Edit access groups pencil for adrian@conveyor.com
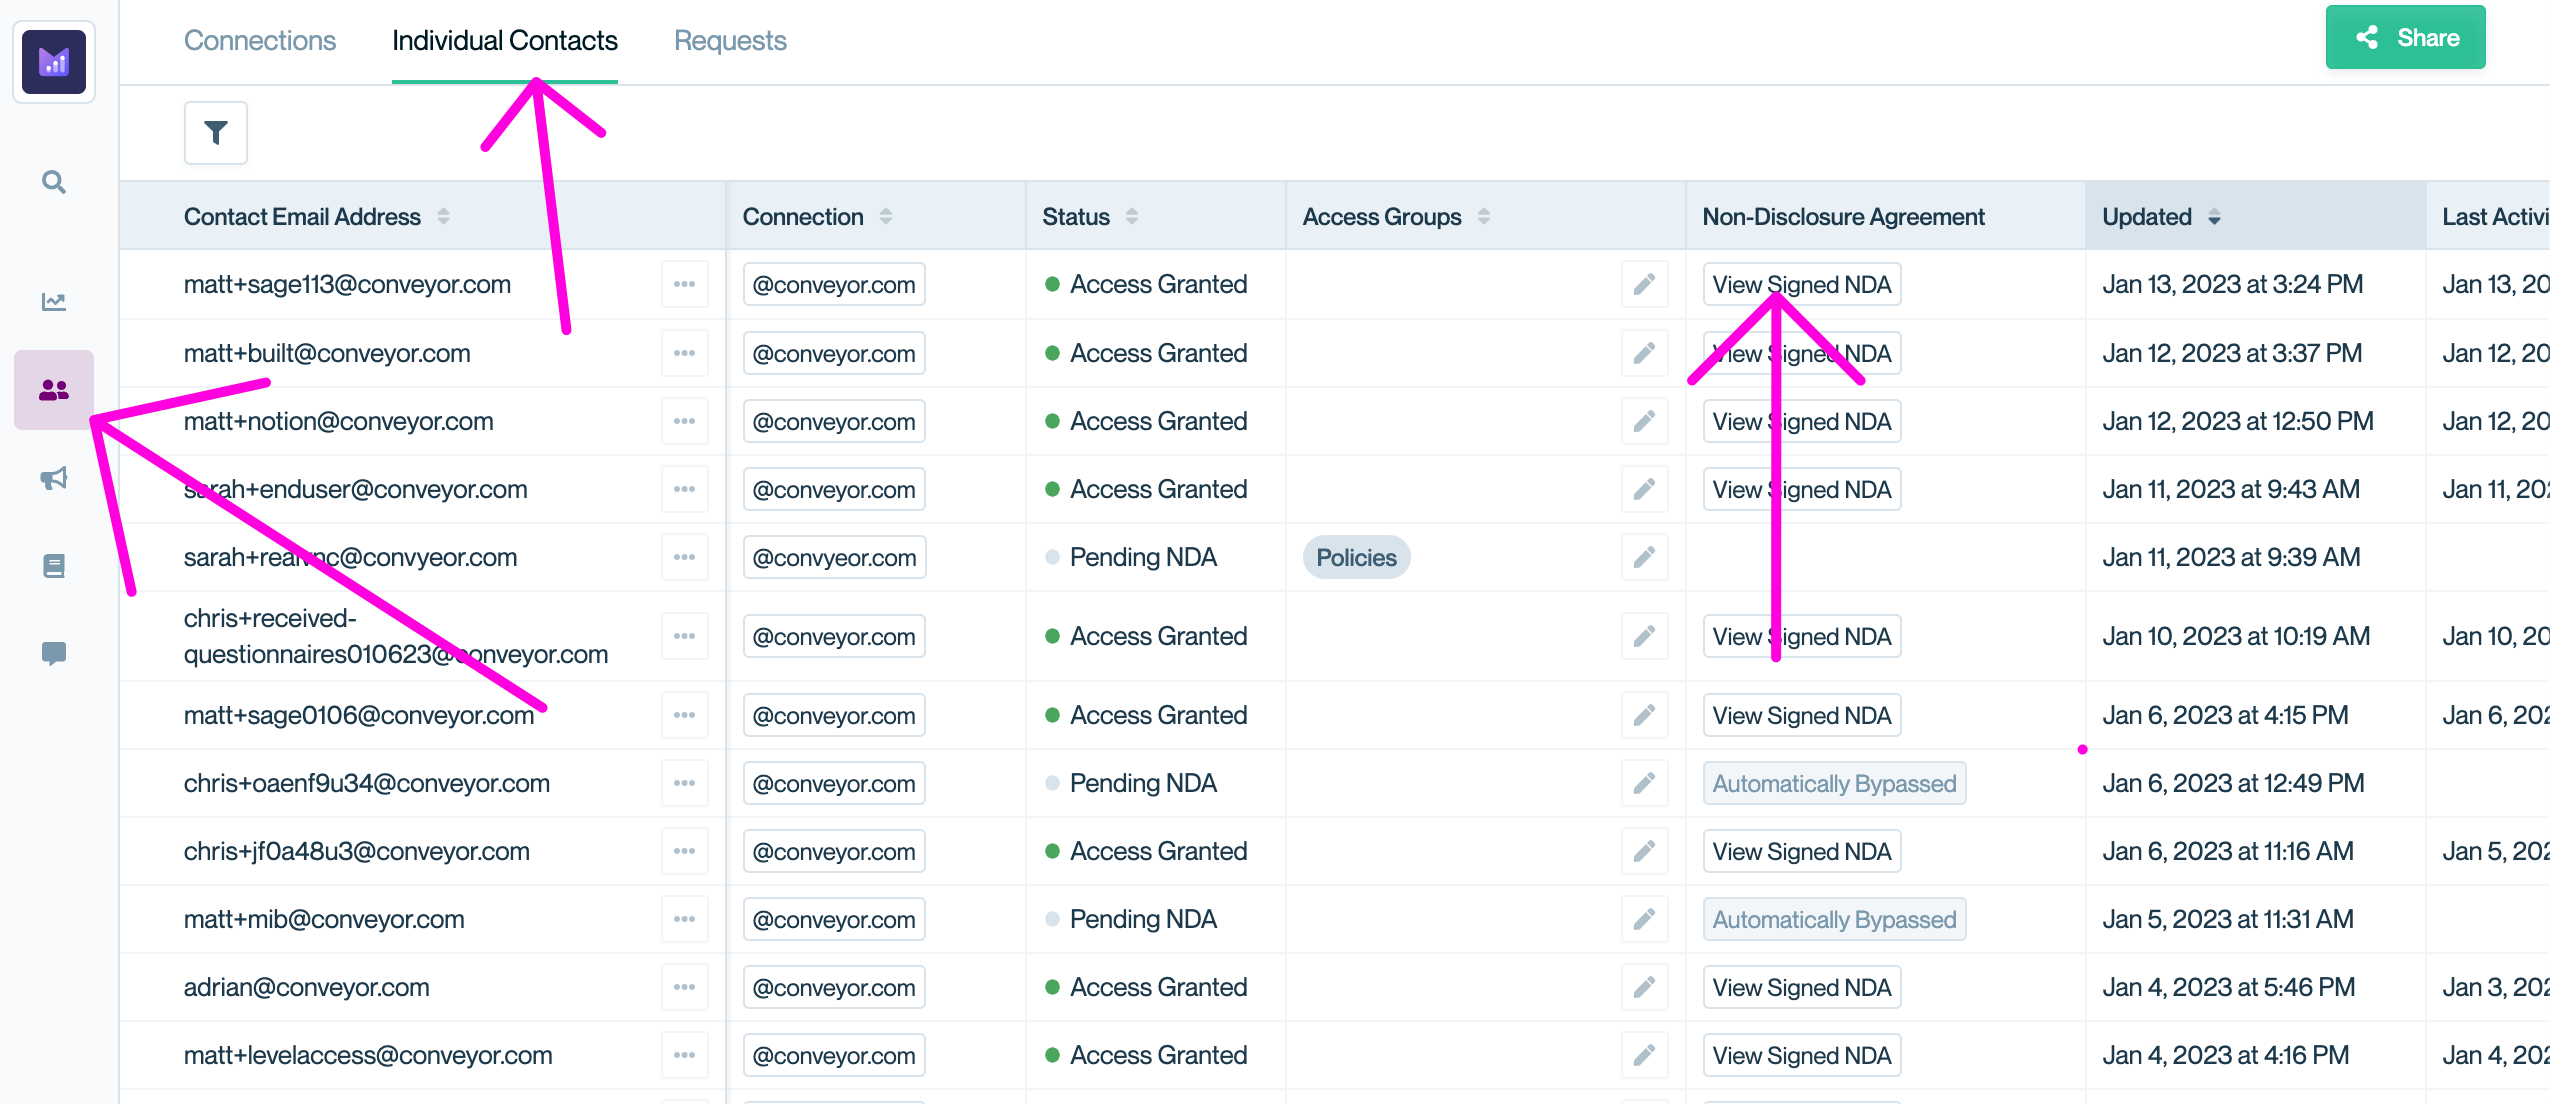2550x1104 pixels. click(1644, 988)
